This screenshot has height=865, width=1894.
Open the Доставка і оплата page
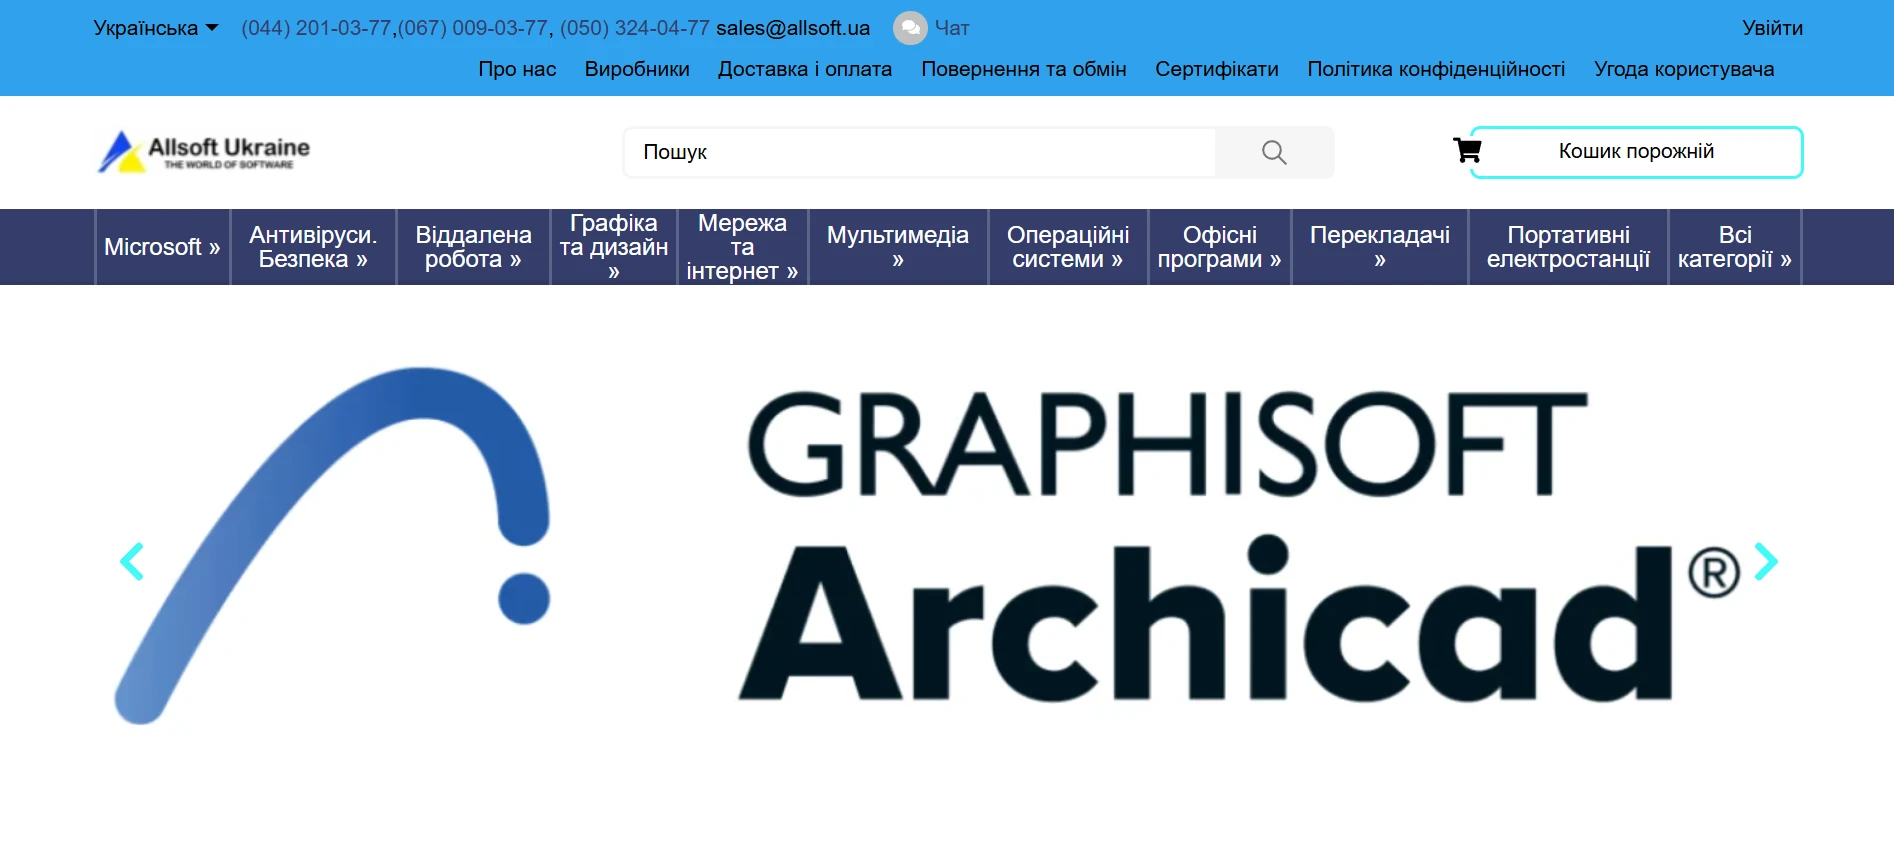coord(805,69)
